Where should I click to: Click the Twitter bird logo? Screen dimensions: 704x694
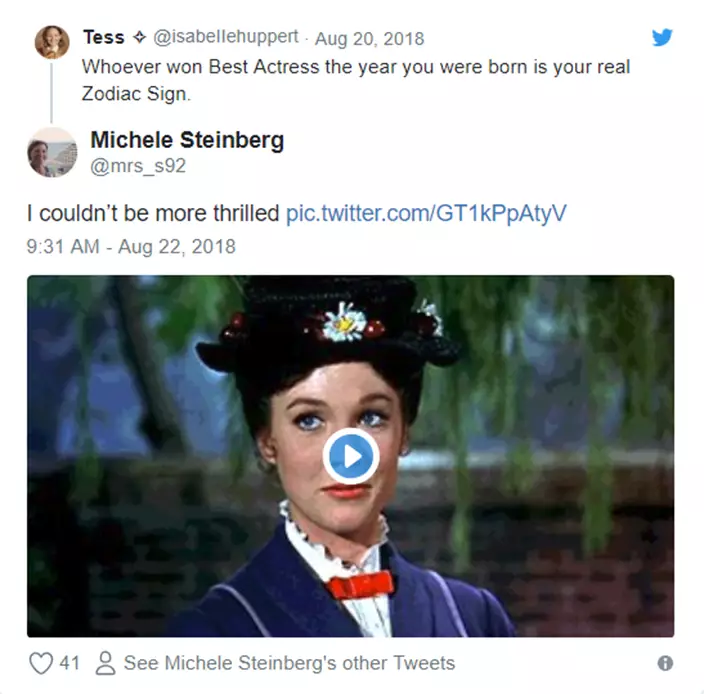click(x=661, y=38)
